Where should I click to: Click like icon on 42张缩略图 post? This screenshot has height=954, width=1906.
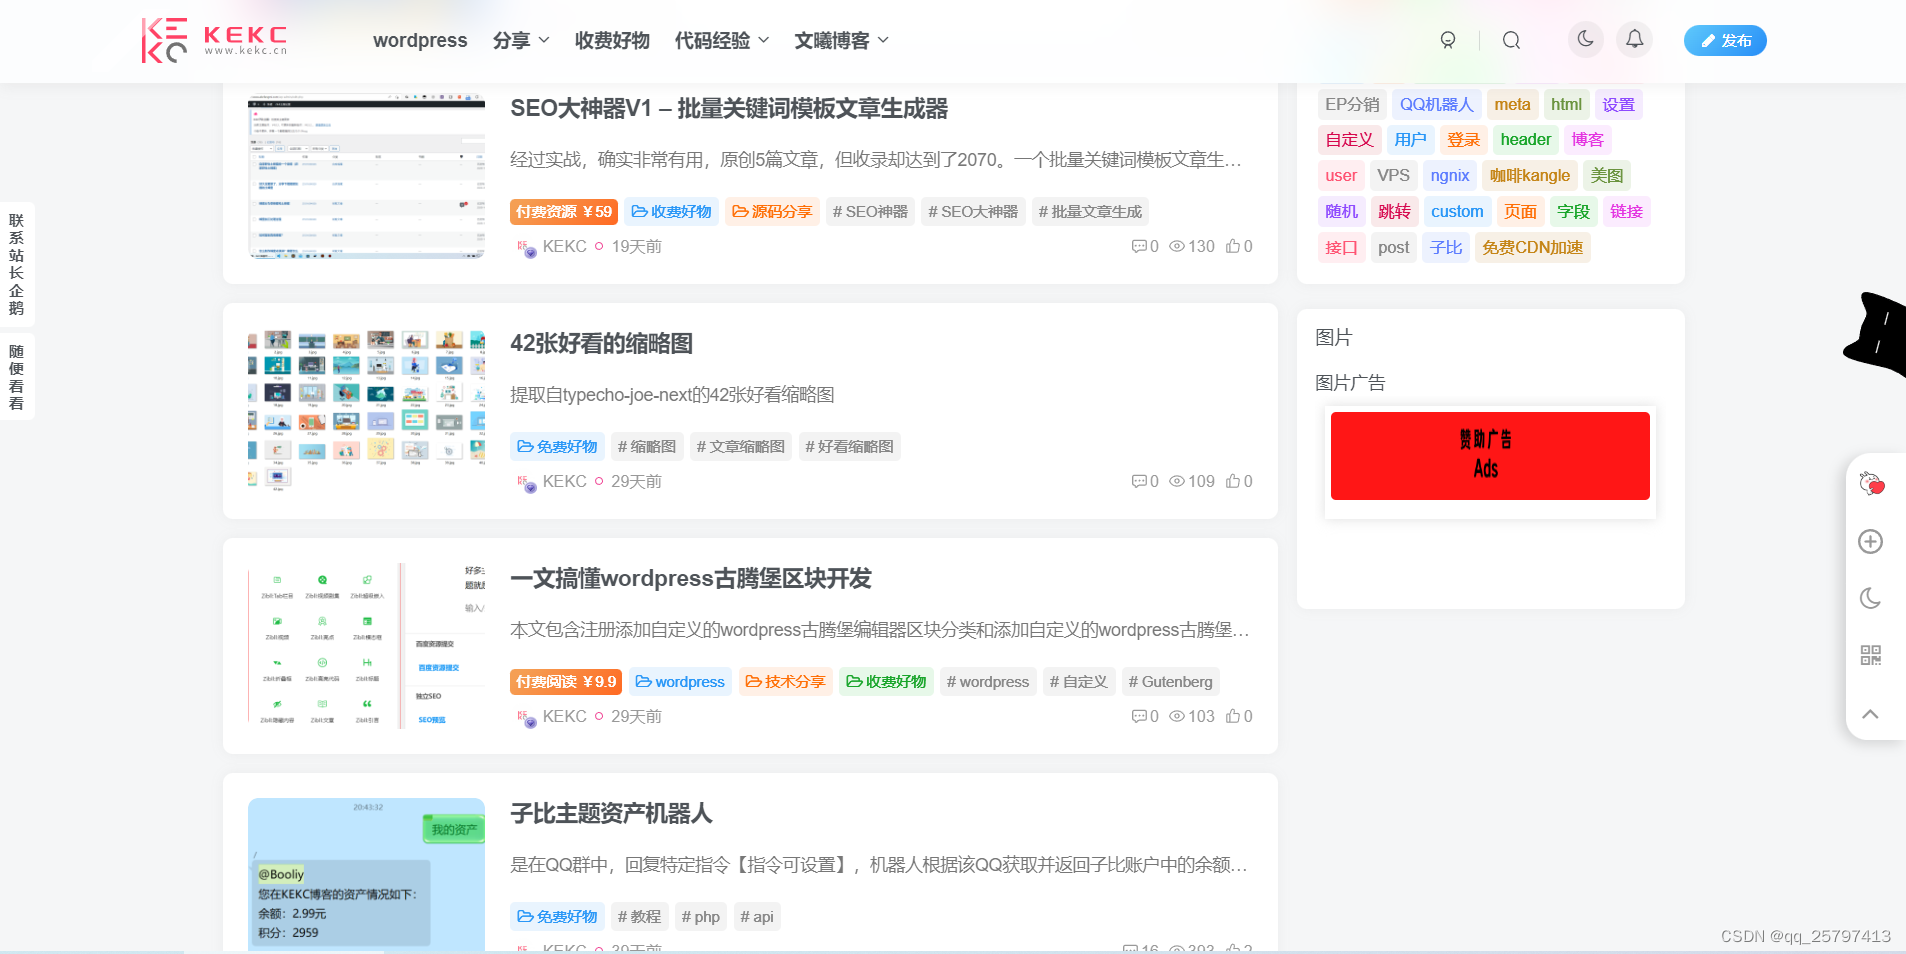[1233, 481]
